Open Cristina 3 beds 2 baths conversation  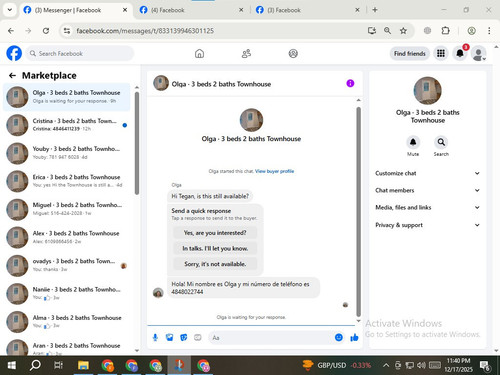tap(67, 125)
